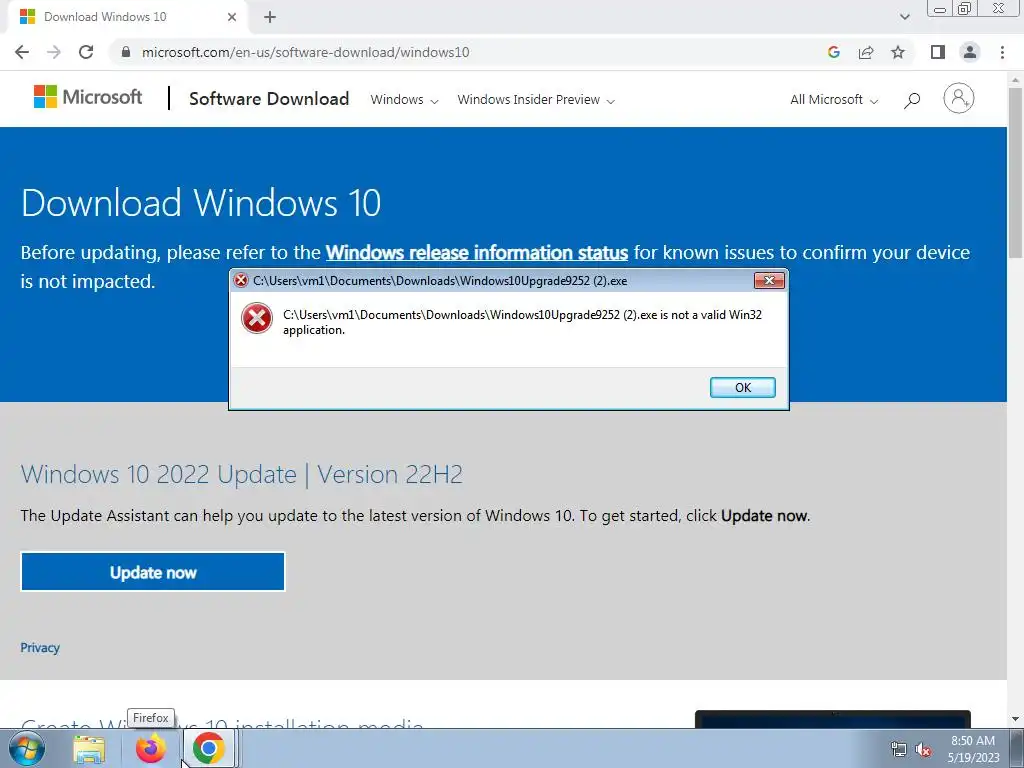The height and width of the screenshot is (768, 1024).
Task: Open Chrome three-dot menu
Action: [x=1002, y=52]
